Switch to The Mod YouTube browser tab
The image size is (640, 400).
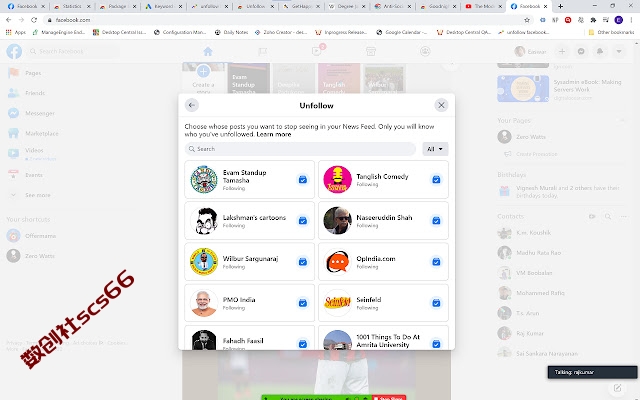(483, 6)
